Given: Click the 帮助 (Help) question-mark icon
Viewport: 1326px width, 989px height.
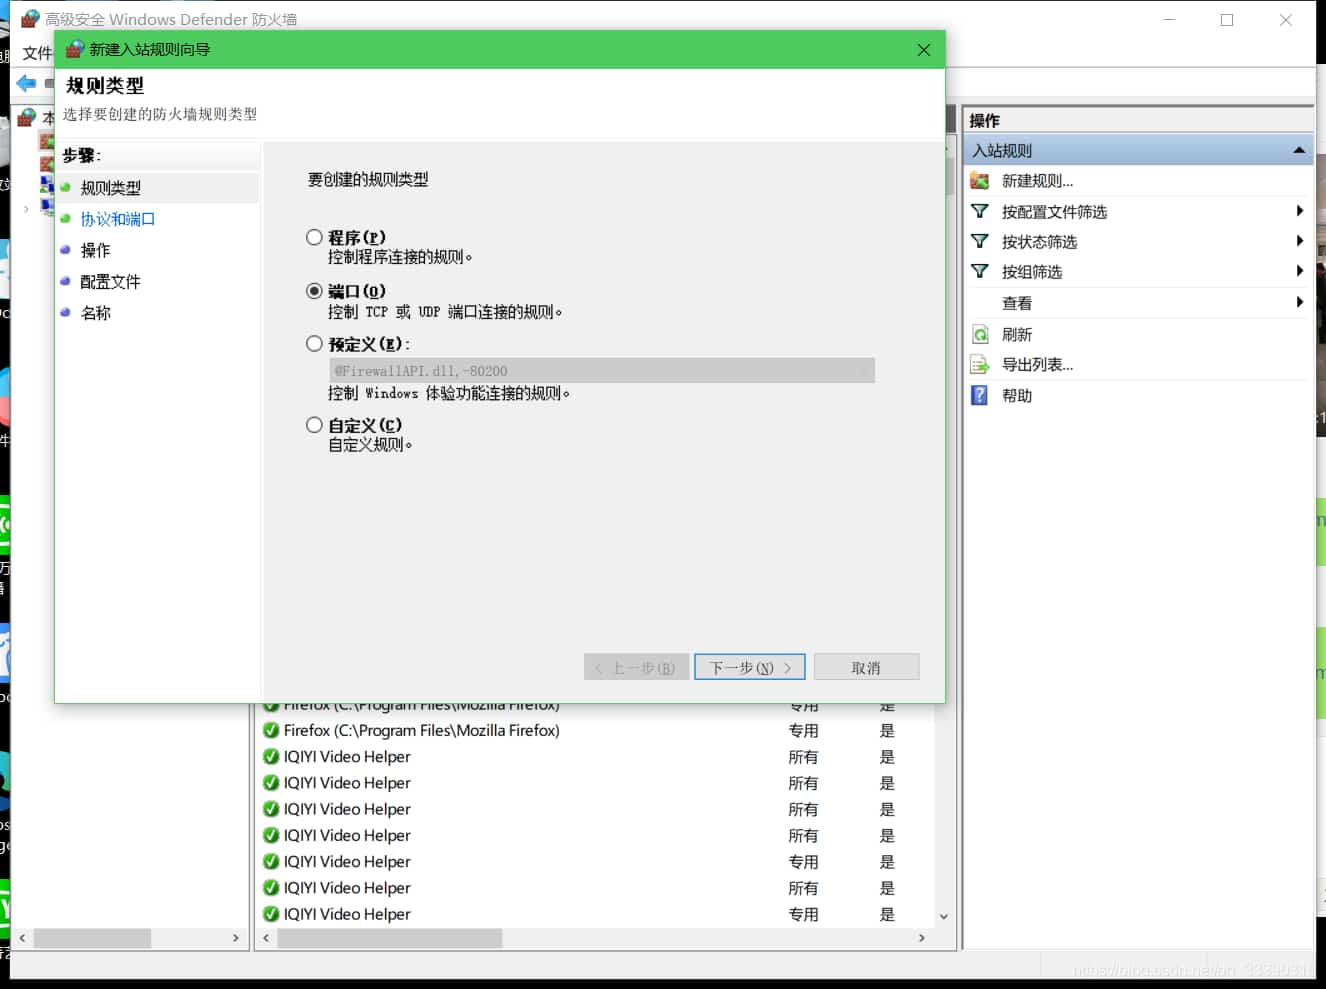Looking at the screenshot, I should click(x=977, y=394).
